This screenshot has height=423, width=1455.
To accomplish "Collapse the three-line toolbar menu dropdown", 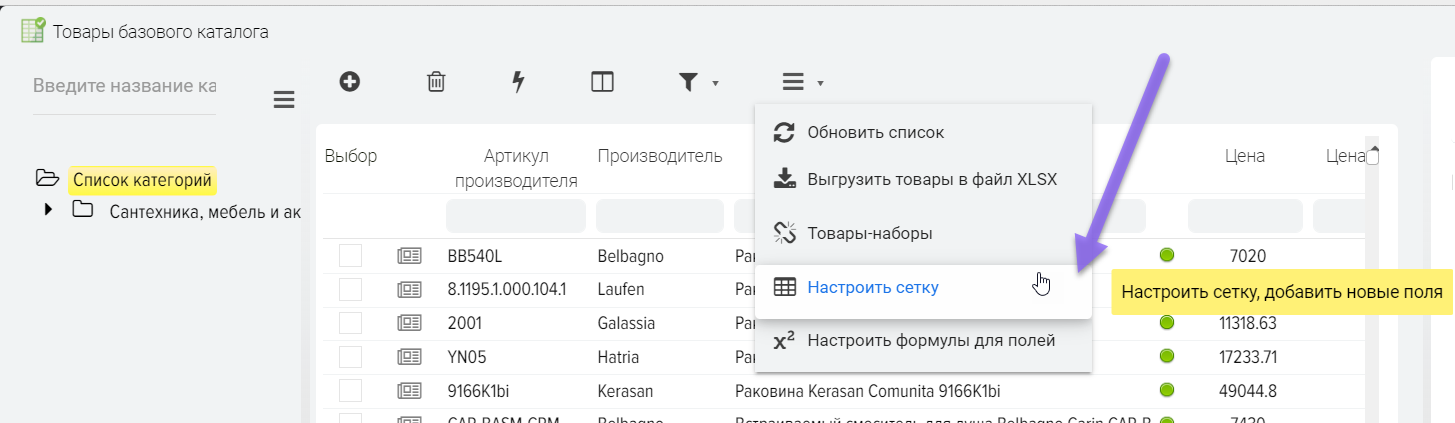I will (x=803, y=83).
